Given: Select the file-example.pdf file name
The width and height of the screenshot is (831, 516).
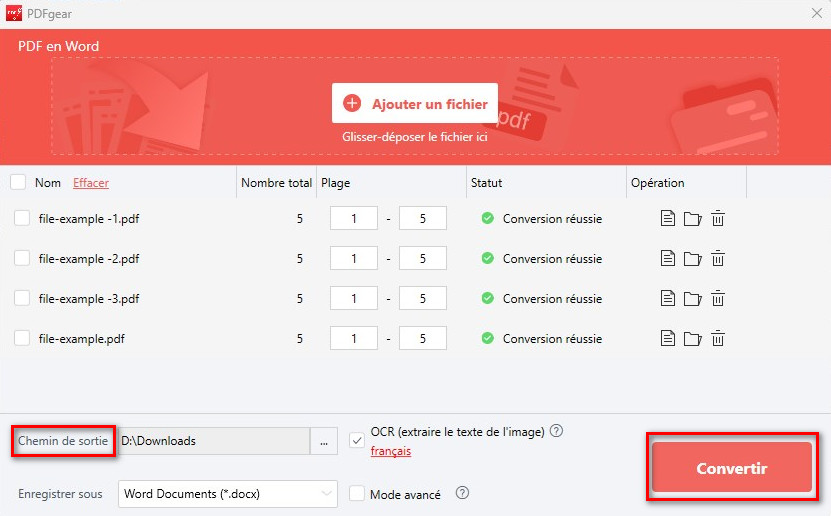Looking at the screenshot, I should point(81,339).
